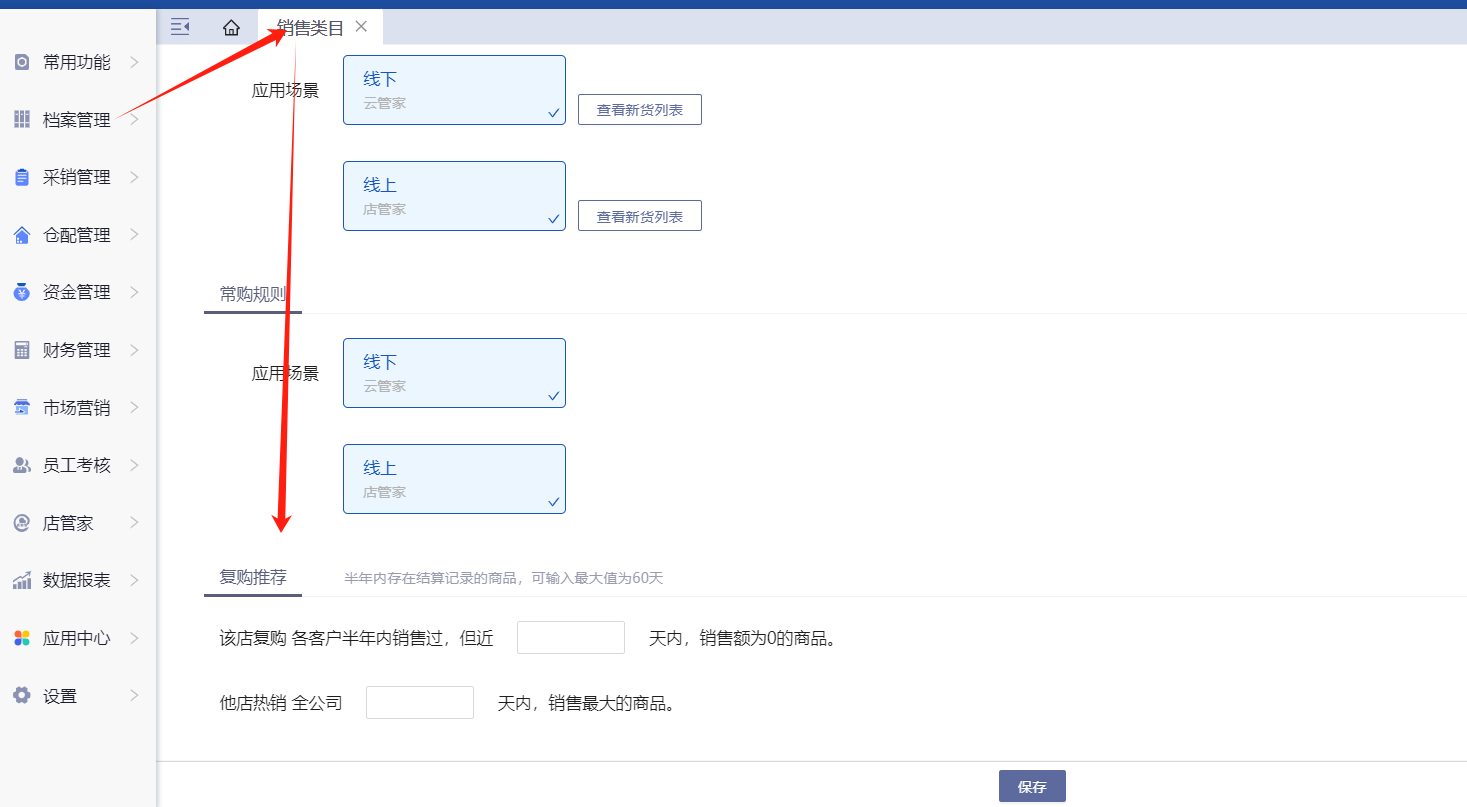Toggle 线下 云管家 card under 常购规则

[x=454, y=373]
